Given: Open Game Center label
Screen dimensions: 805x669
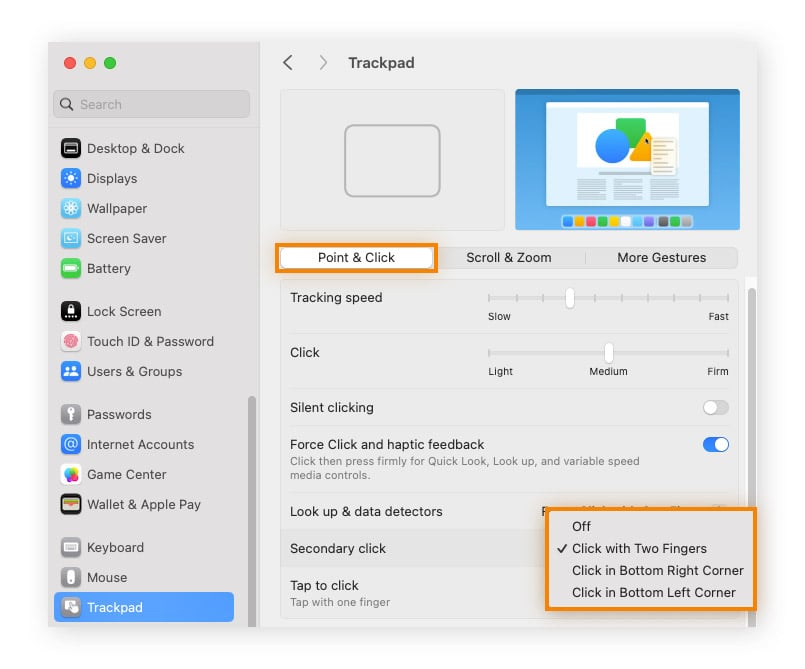Looking at the screenshot, I should [x=127, y=474].
